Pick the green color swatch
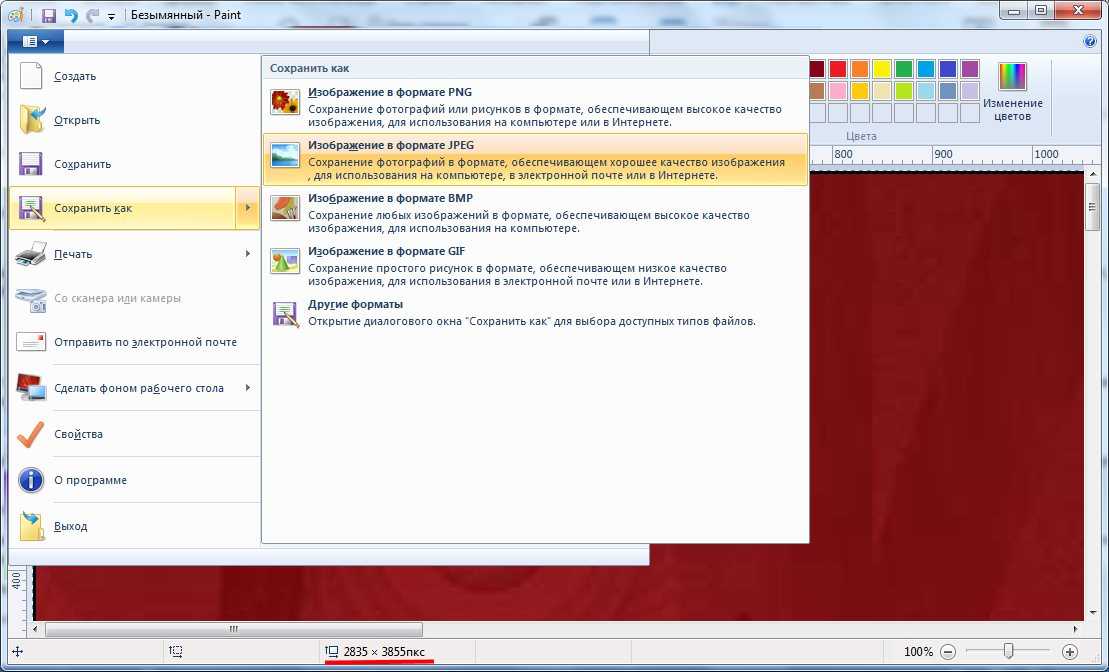 (904, 69)
